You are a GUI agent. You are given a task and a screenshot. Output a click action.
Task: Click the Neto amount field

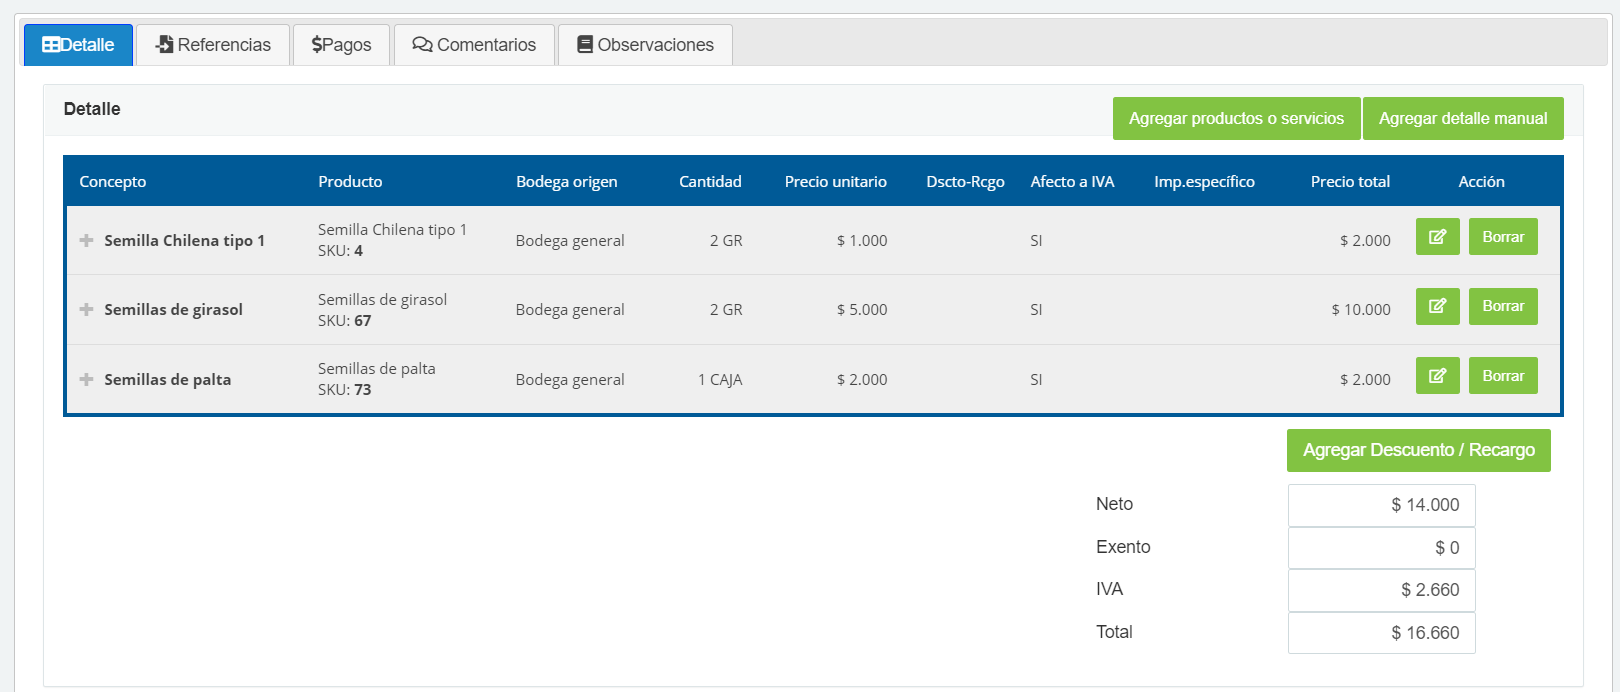click(1381, 505)
